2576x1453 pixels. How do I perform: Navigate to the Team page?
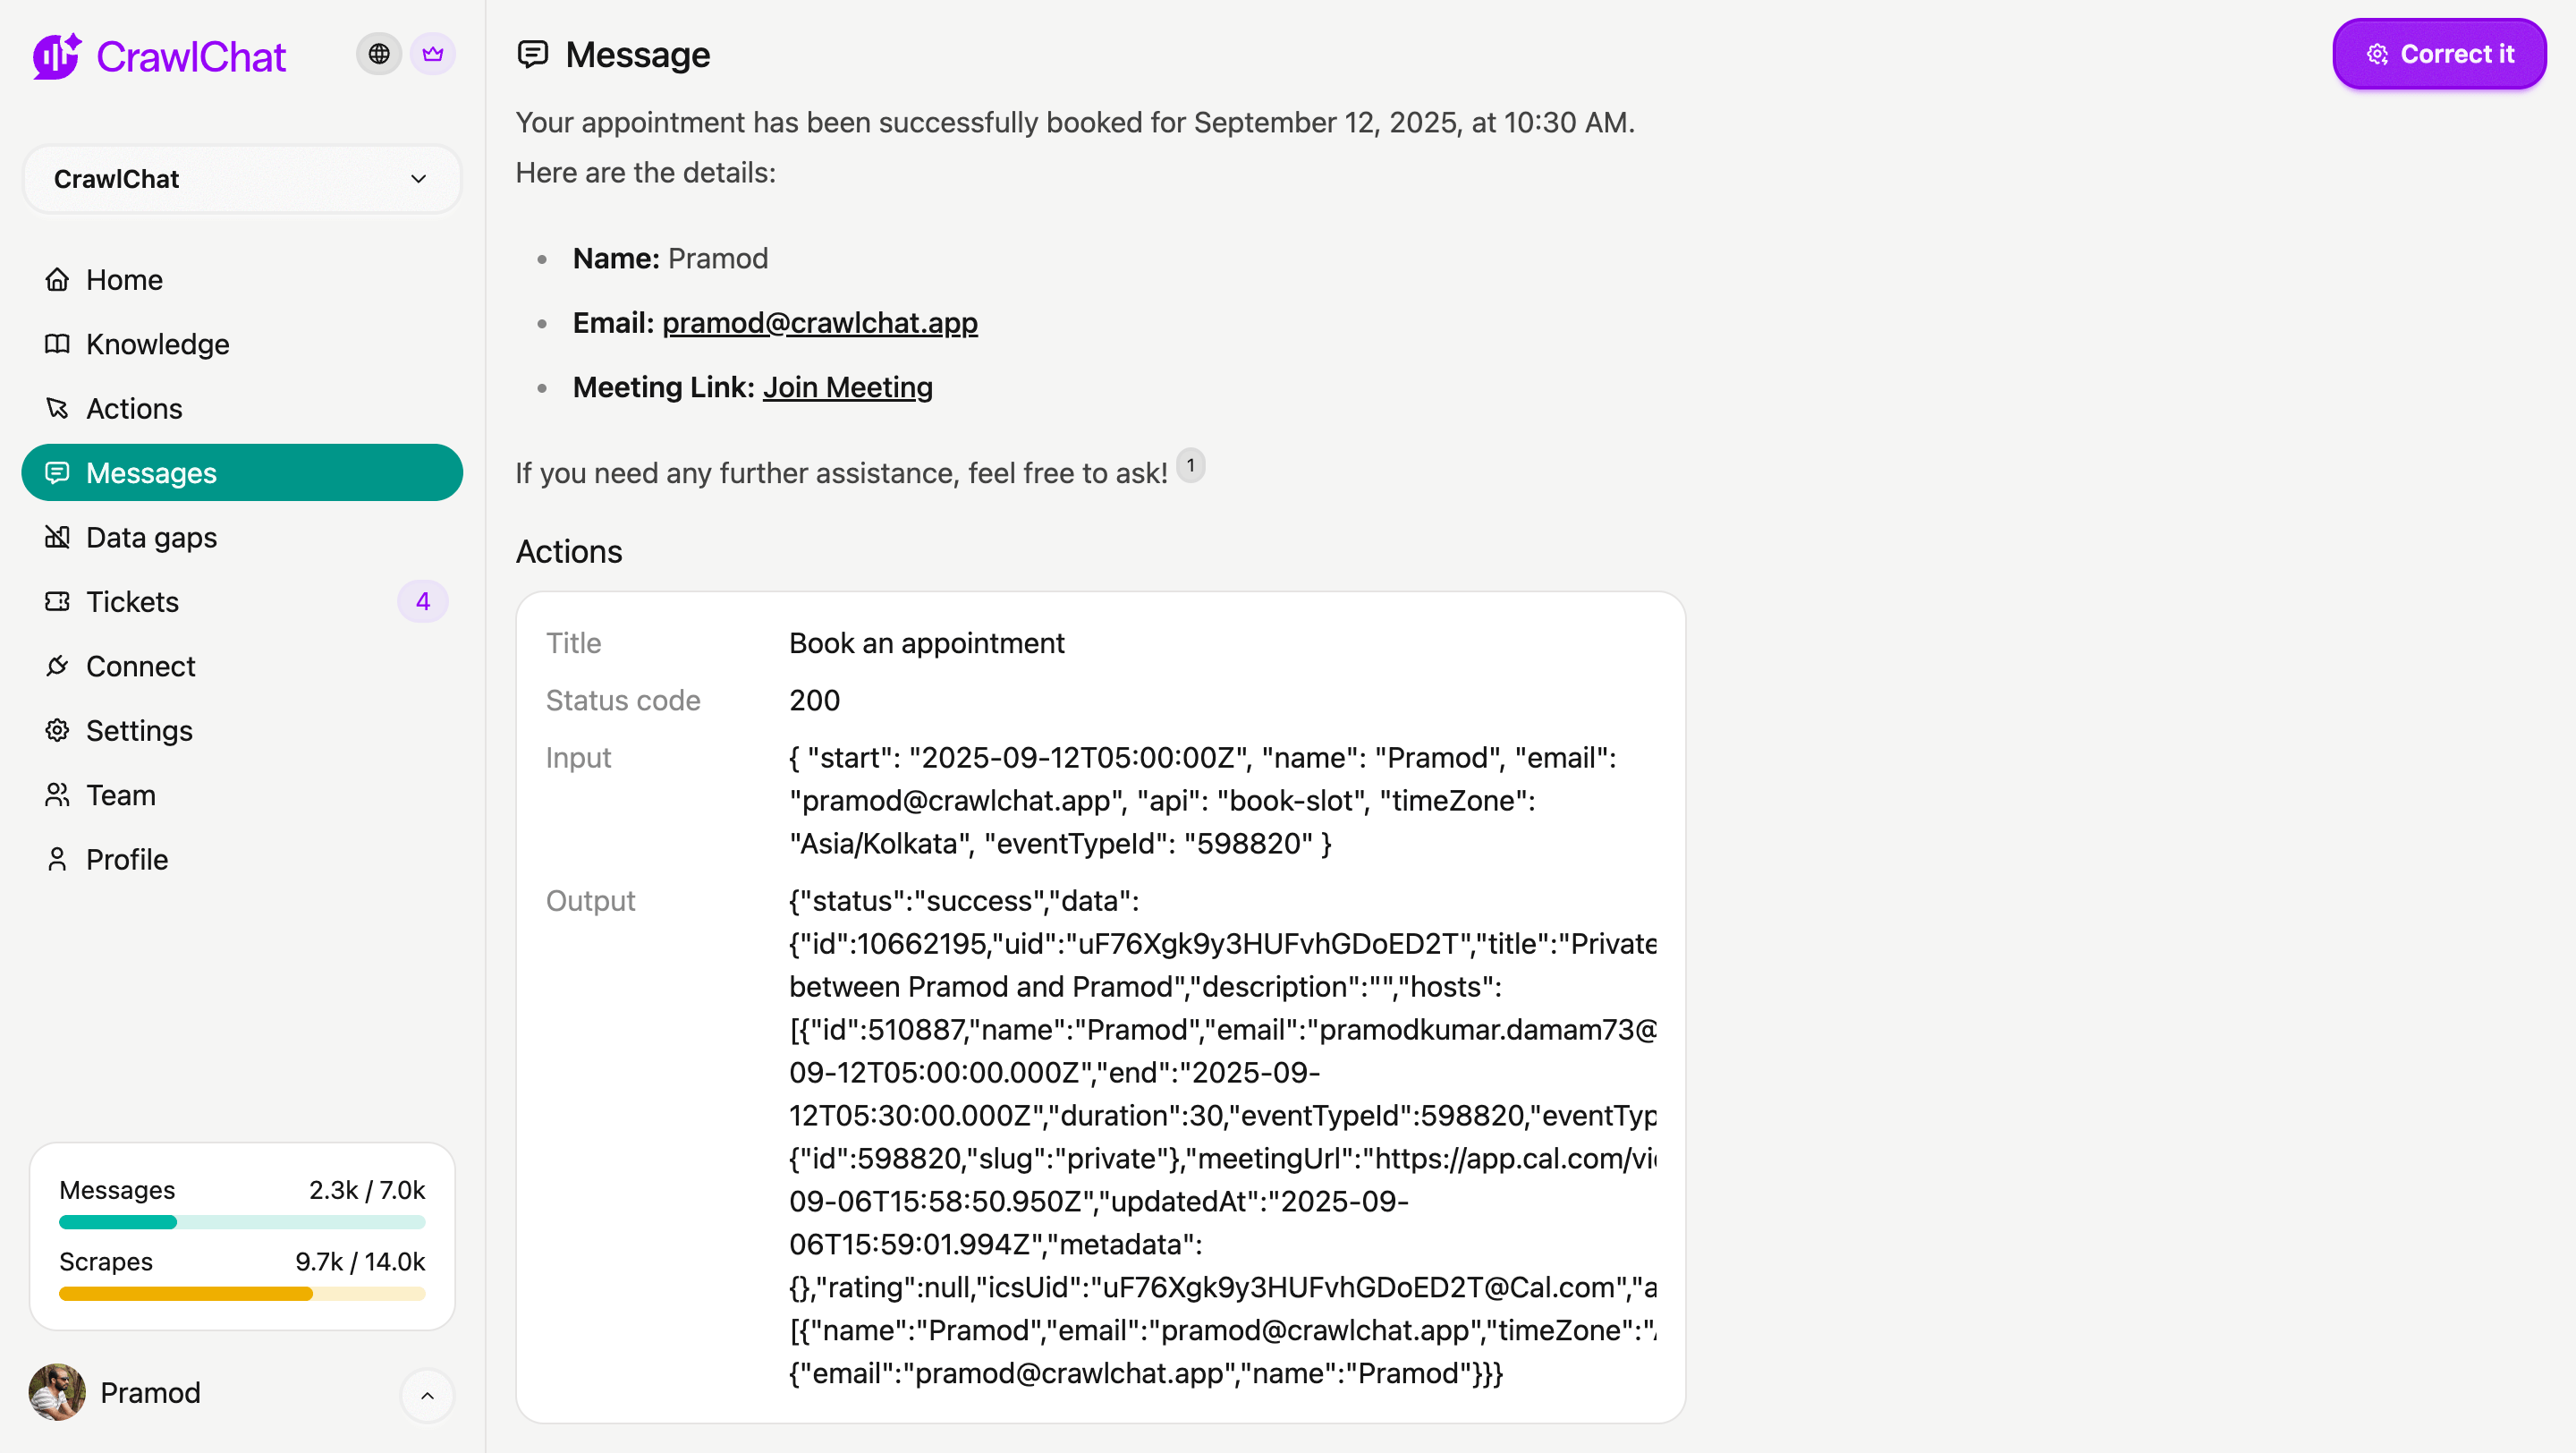120,795
